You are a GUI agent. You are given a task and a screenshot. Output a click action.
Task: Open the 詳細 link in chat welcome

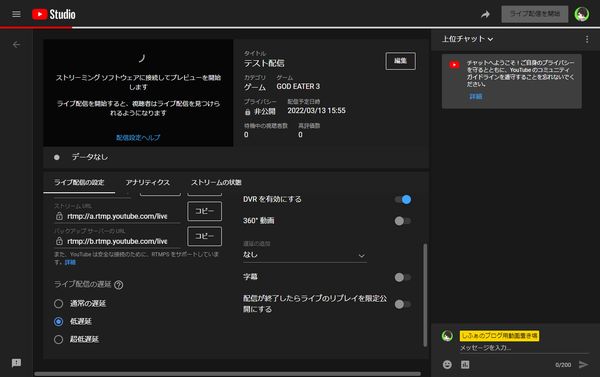tap(476, 96)
